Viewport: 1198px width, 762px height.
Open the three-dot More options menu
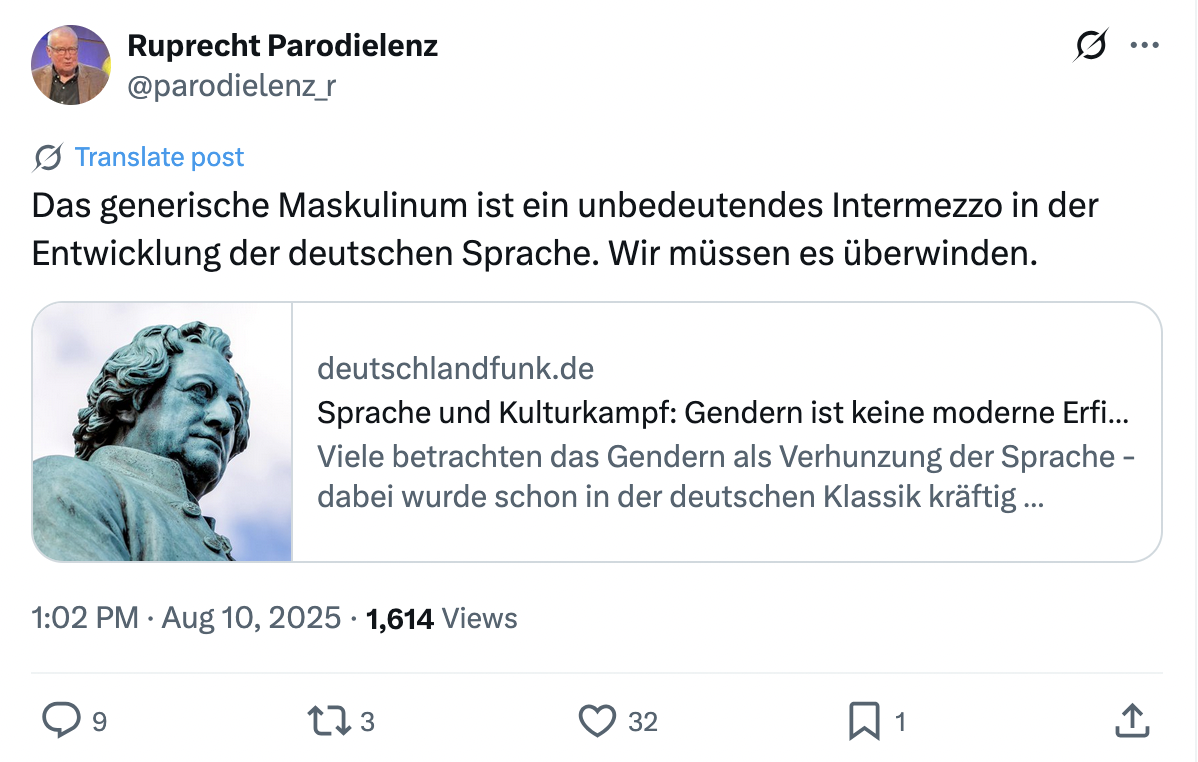click(x=1144, y=45)
